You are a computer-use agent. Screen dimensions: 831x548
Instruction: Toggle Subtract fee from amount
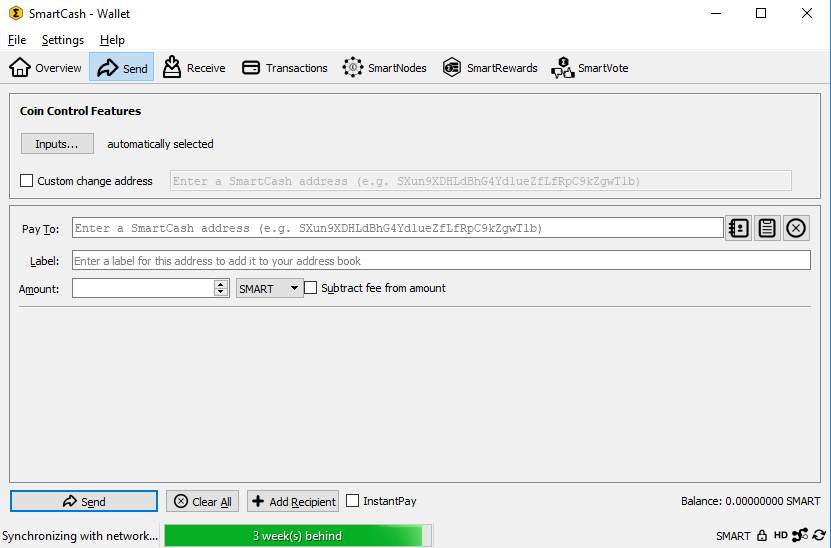(311, 288)
